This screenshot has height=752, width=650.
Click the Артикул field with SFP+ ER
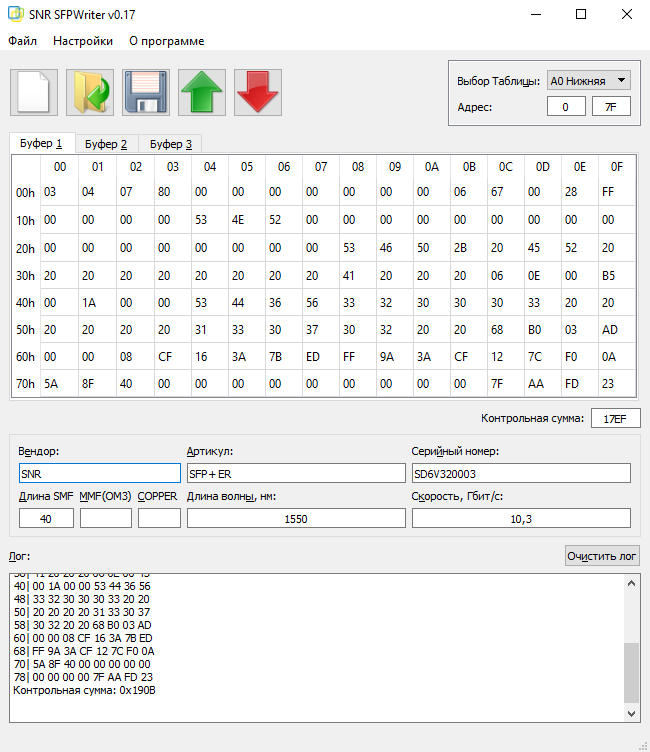(295, 473)
